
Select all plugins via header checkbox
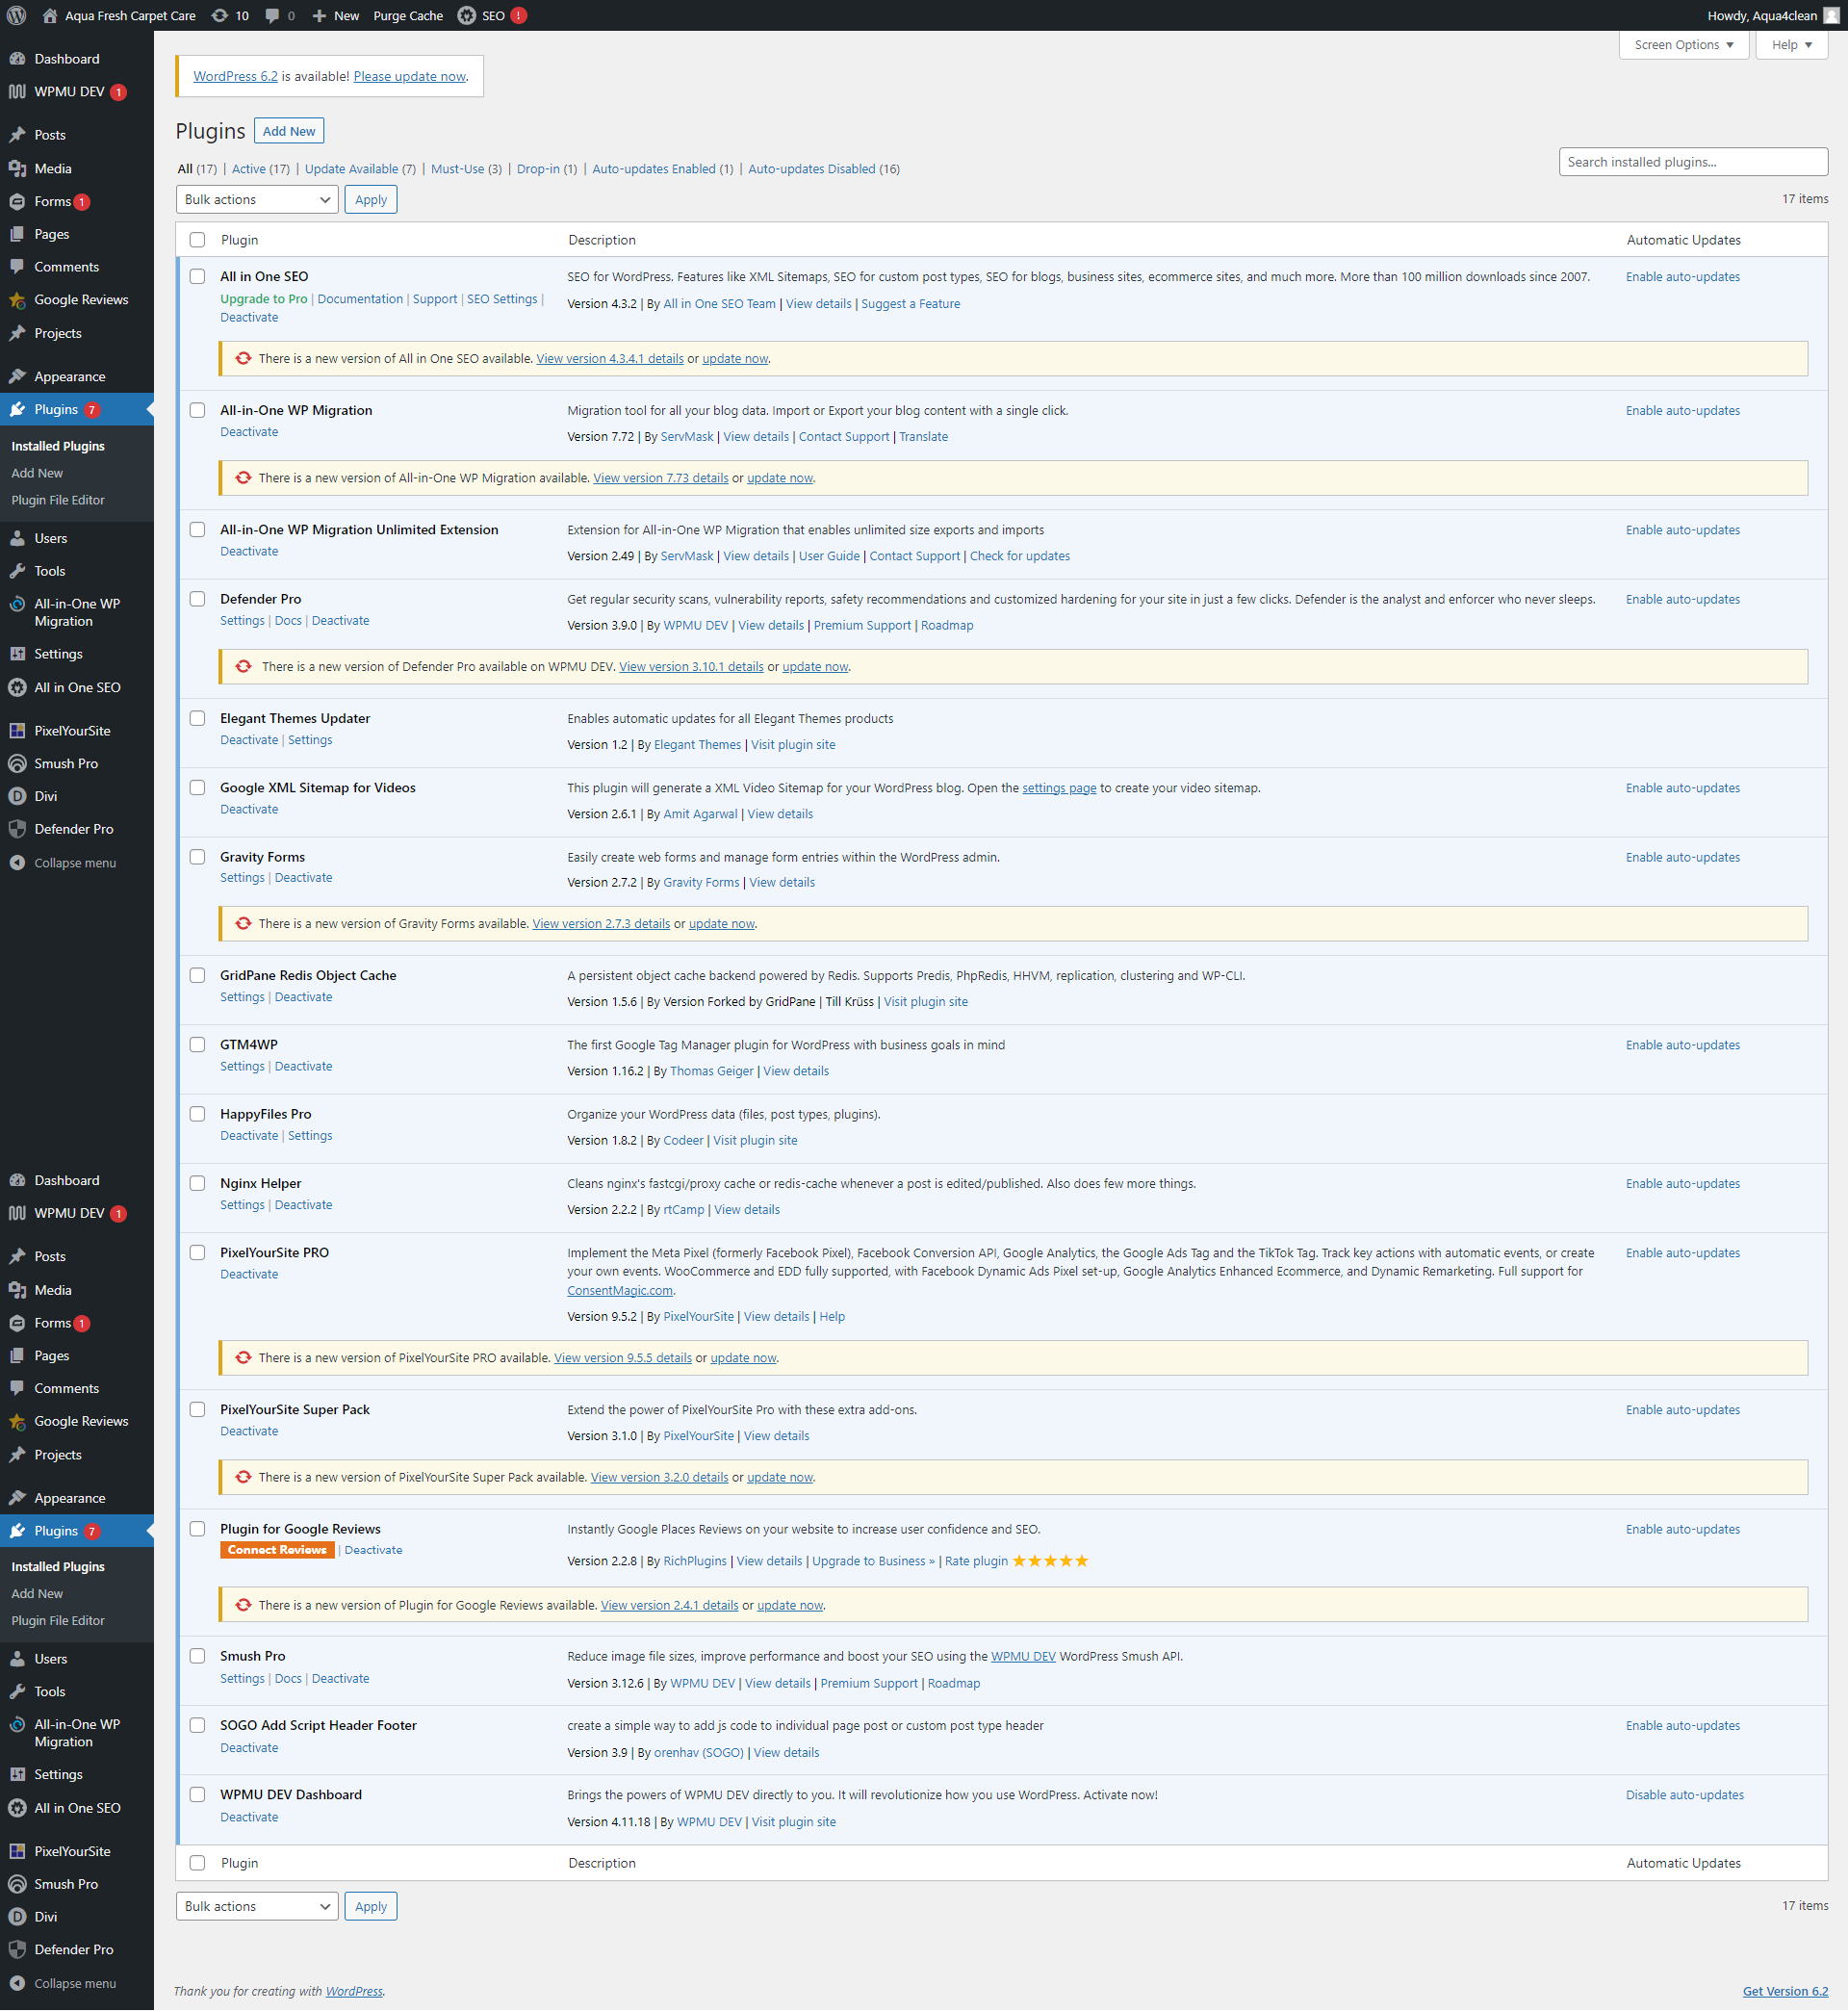[x=197, y=240]
